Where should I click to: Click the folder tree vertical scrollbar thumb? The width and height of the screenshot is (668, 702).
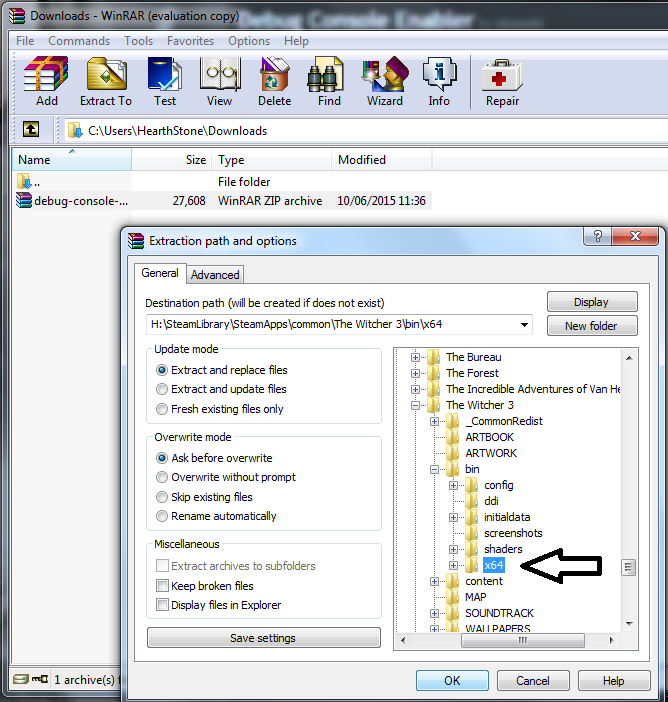(629, 567)
